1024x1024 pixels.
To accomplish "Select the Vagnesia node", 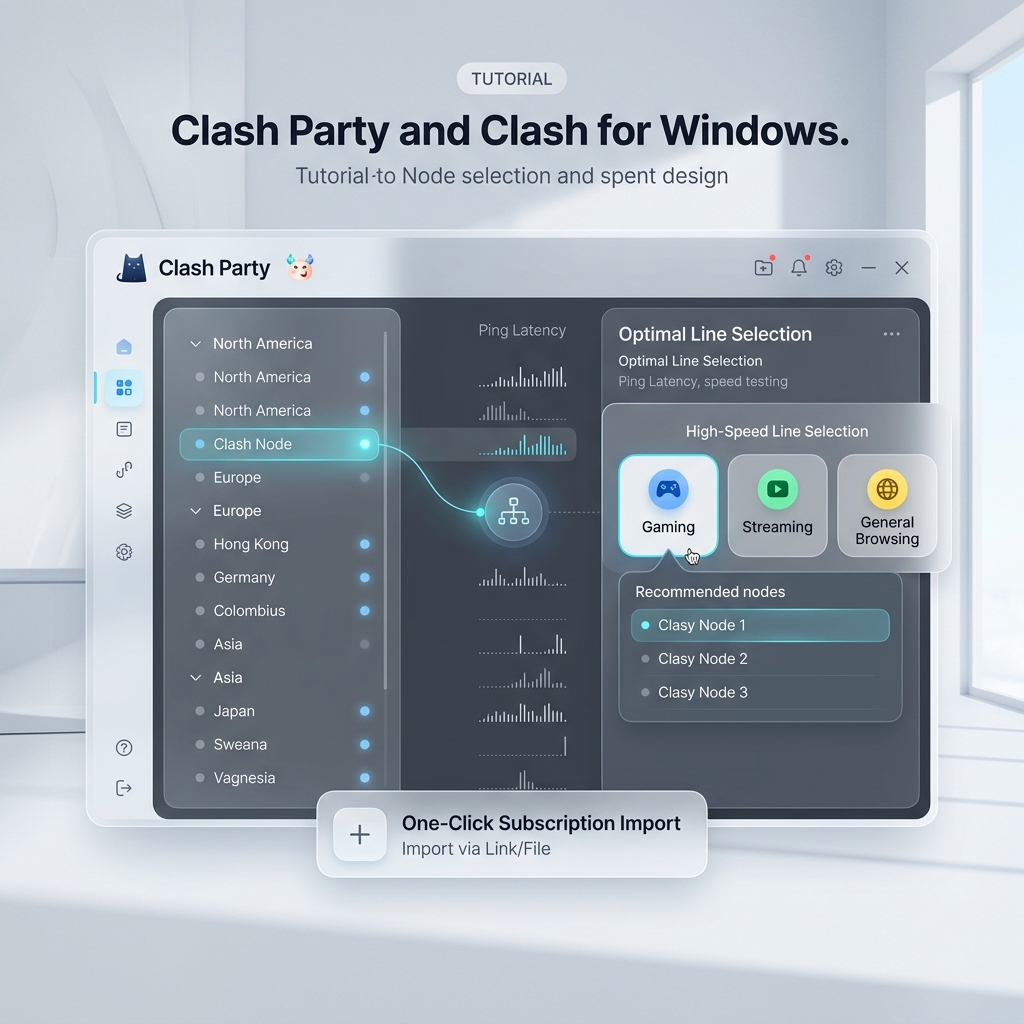I will (280, 778).
